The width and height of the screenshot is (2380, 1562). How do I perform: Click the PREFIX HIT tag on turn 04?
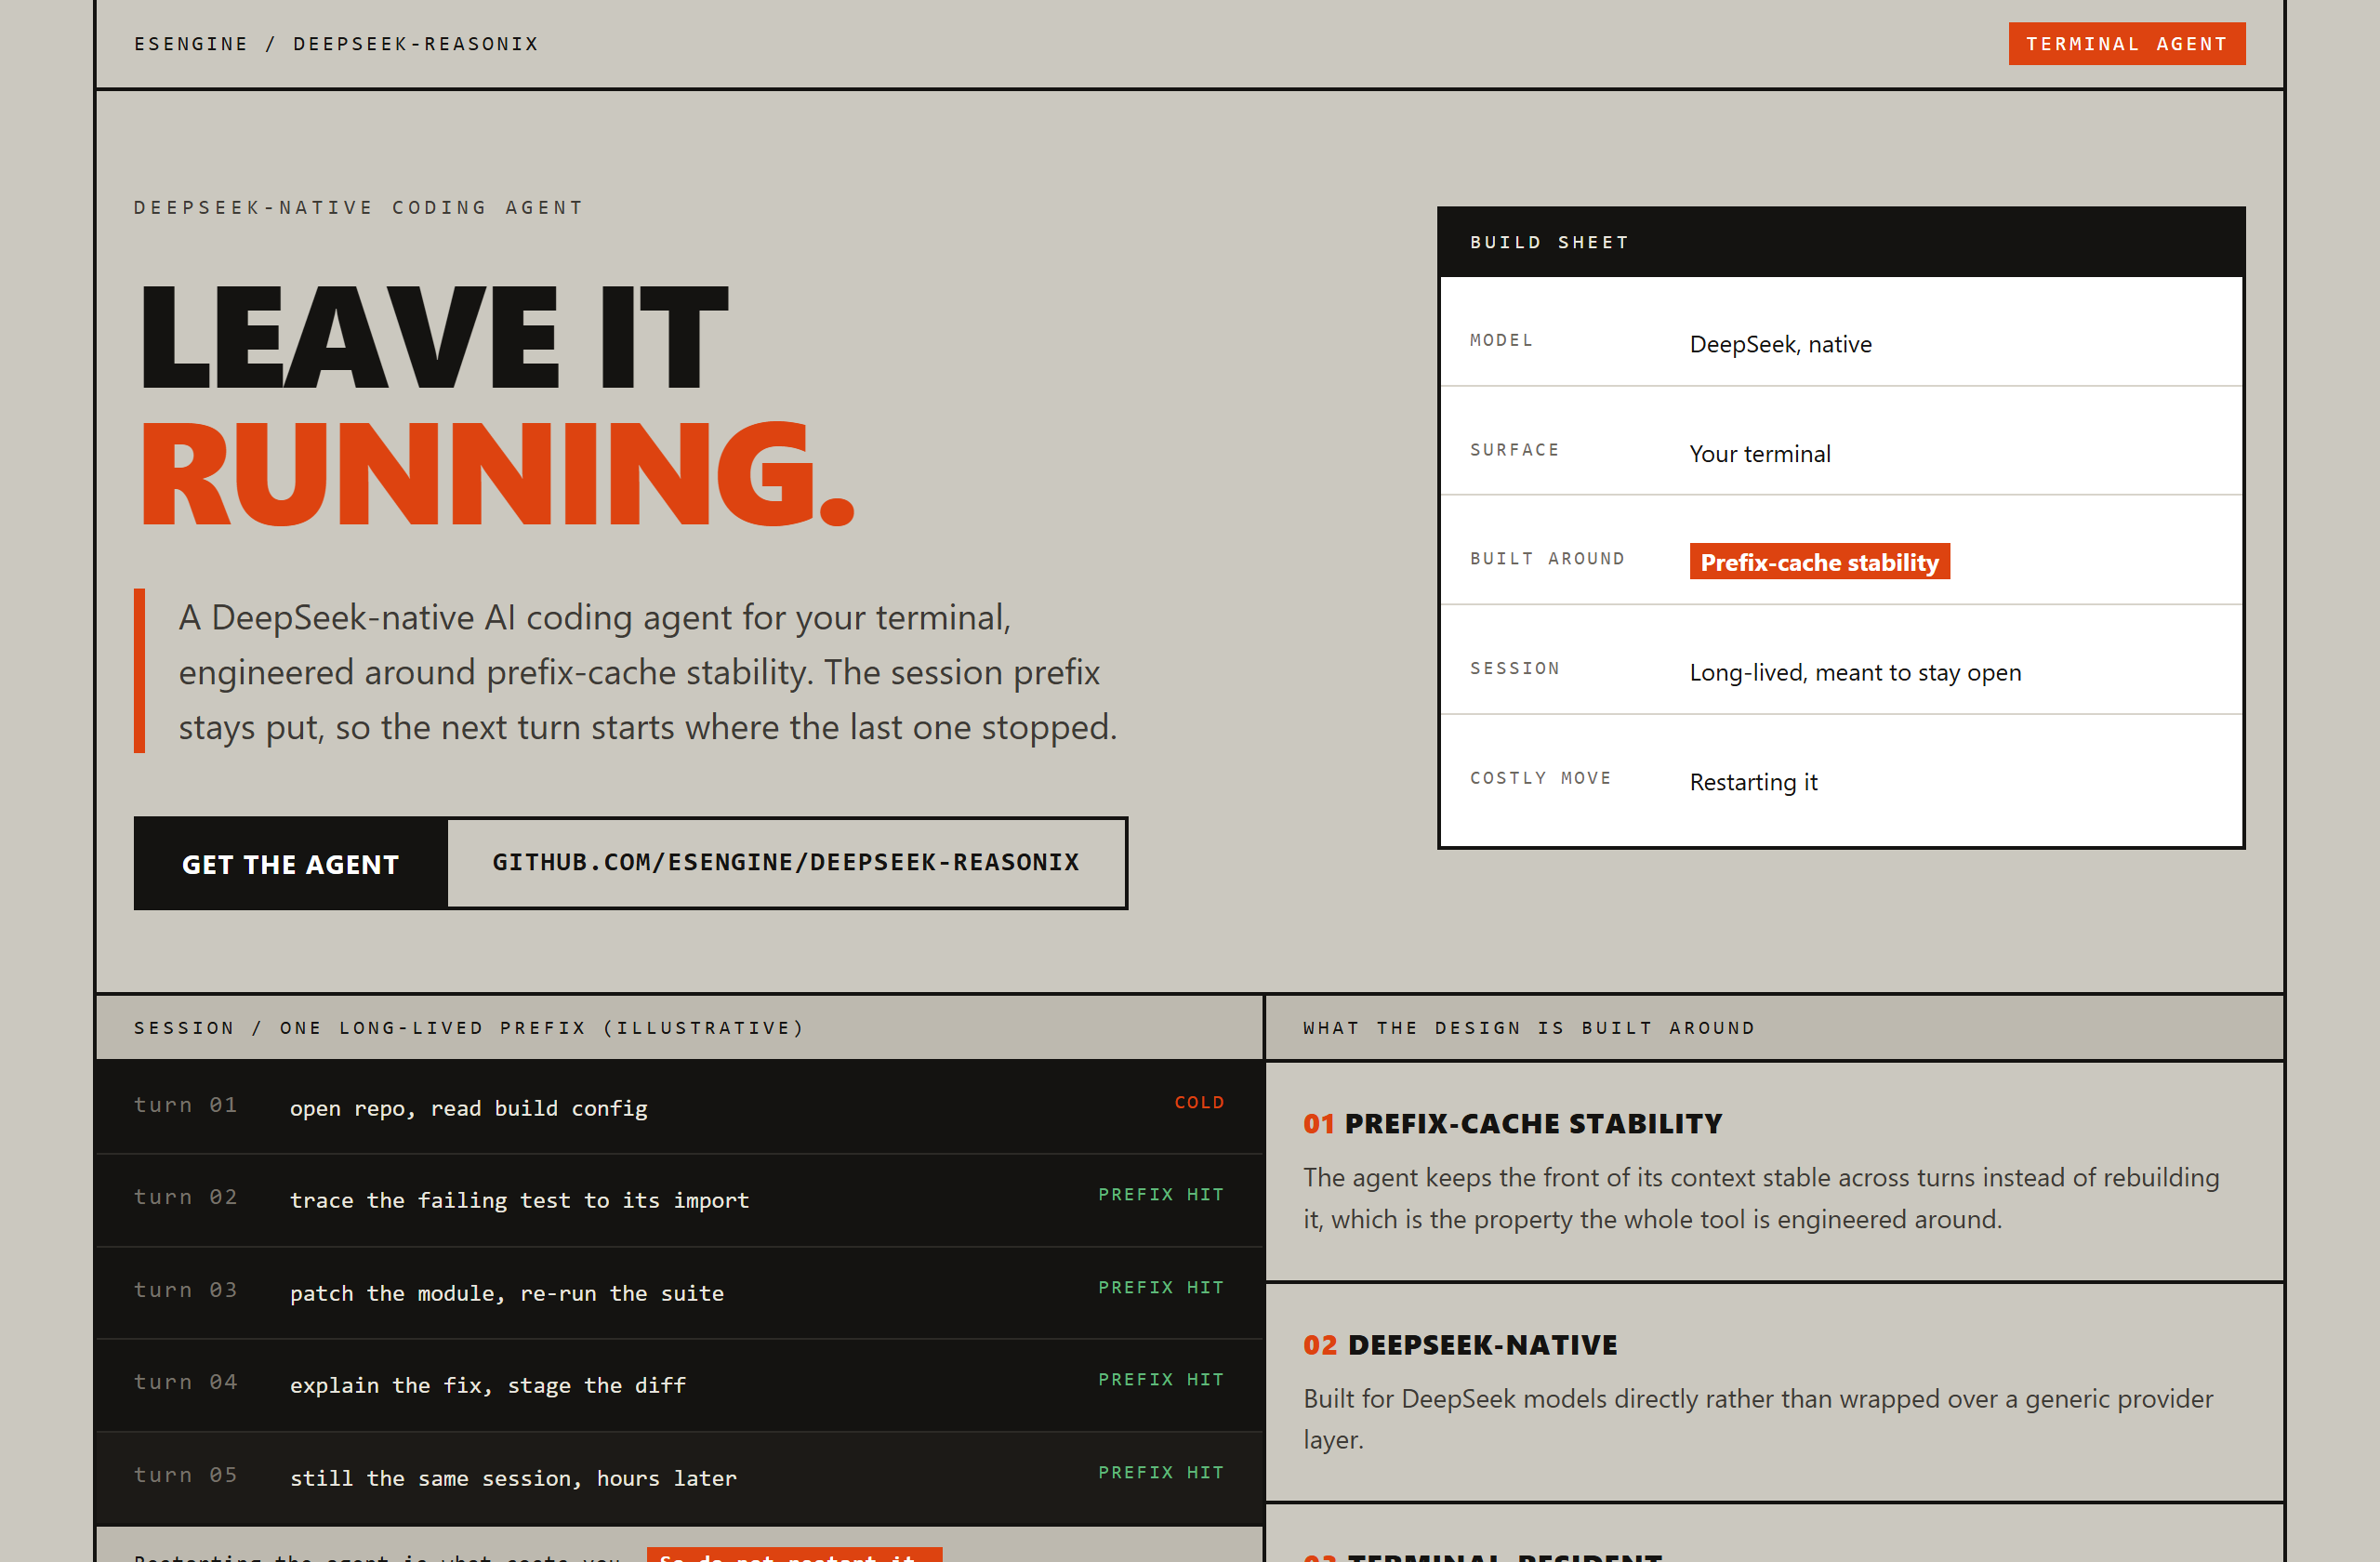pos(1160,1379)
